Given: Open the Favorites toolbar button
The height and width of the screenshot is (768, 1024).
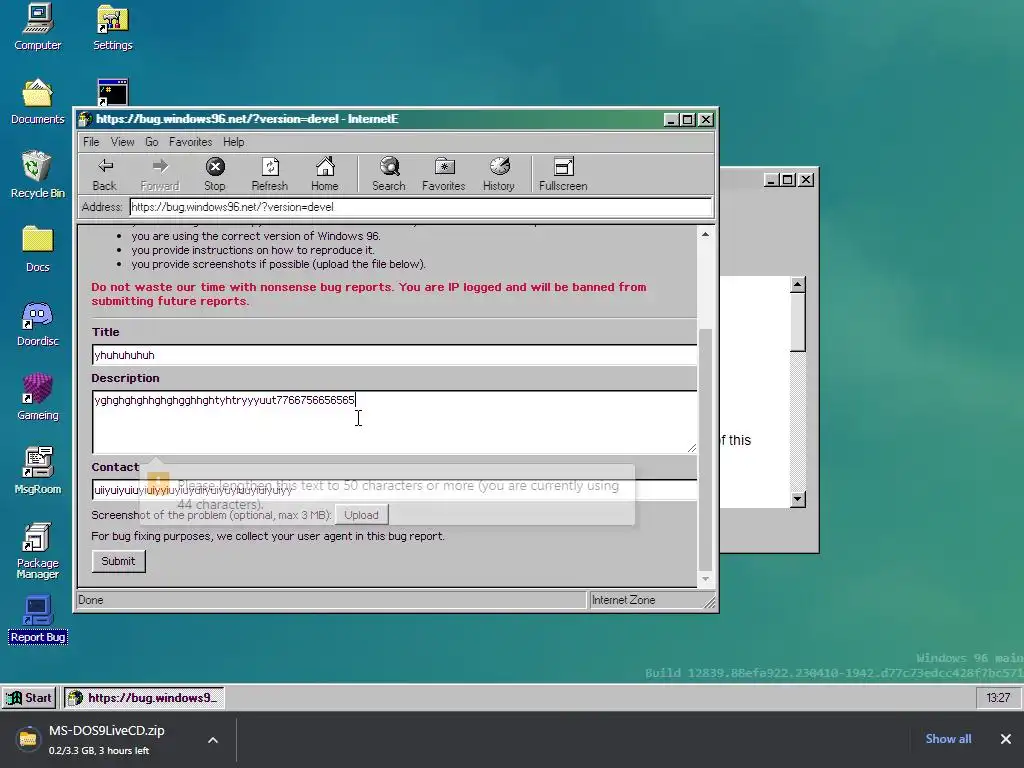Looking at the screenshot, I should tap(443, 174).
